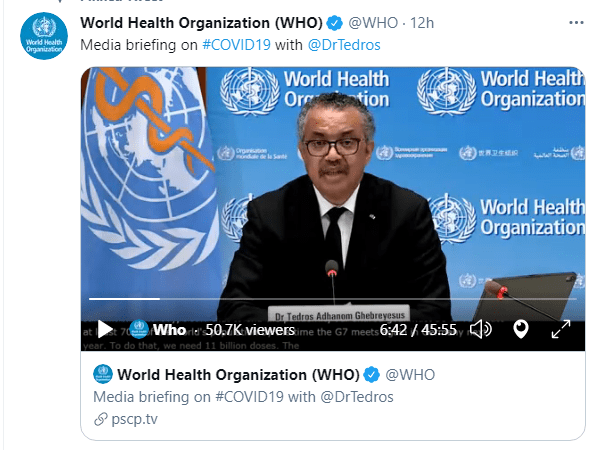The image size is (602, 450).
Task: Click verified badge beside top WHO name
Action: pos(334,23)
